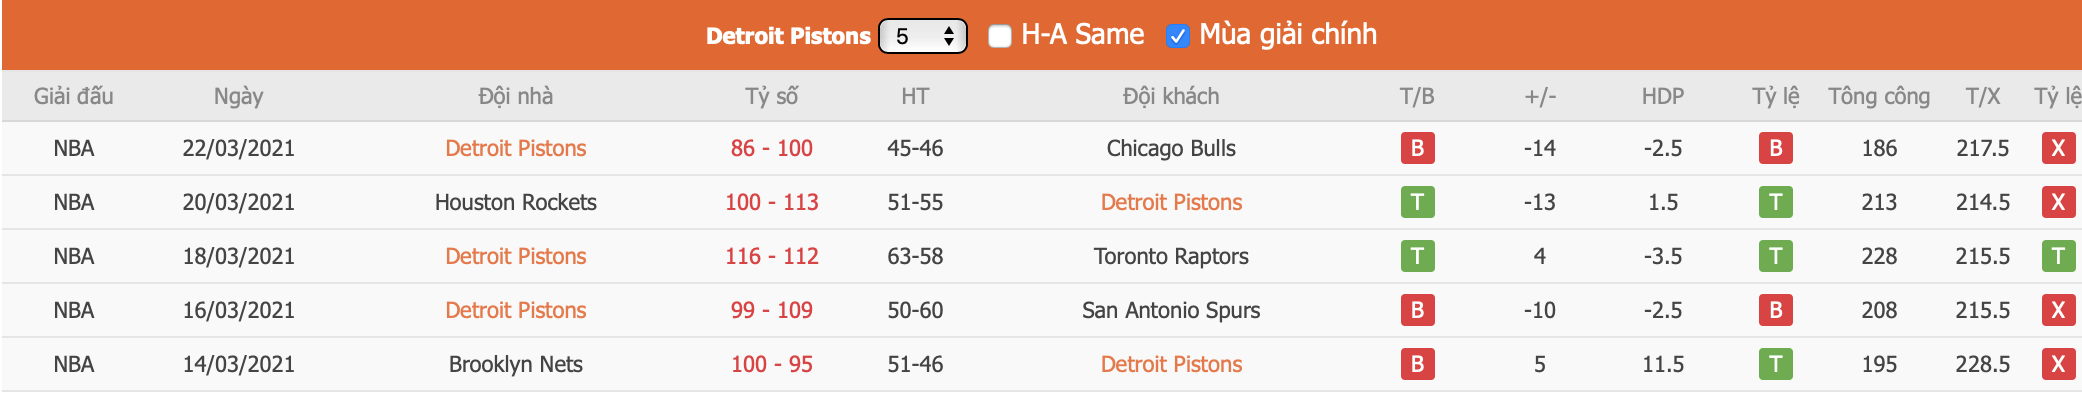Click the Tổng công column header

pyautogui.click(x=1878, y=96)
